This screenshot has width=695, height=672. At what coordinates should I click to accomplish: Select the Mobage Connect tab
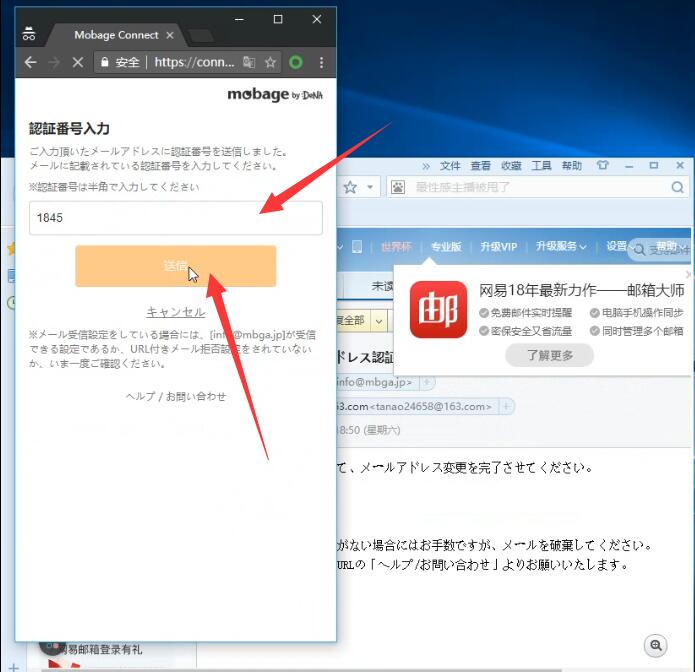pos(116,35)
